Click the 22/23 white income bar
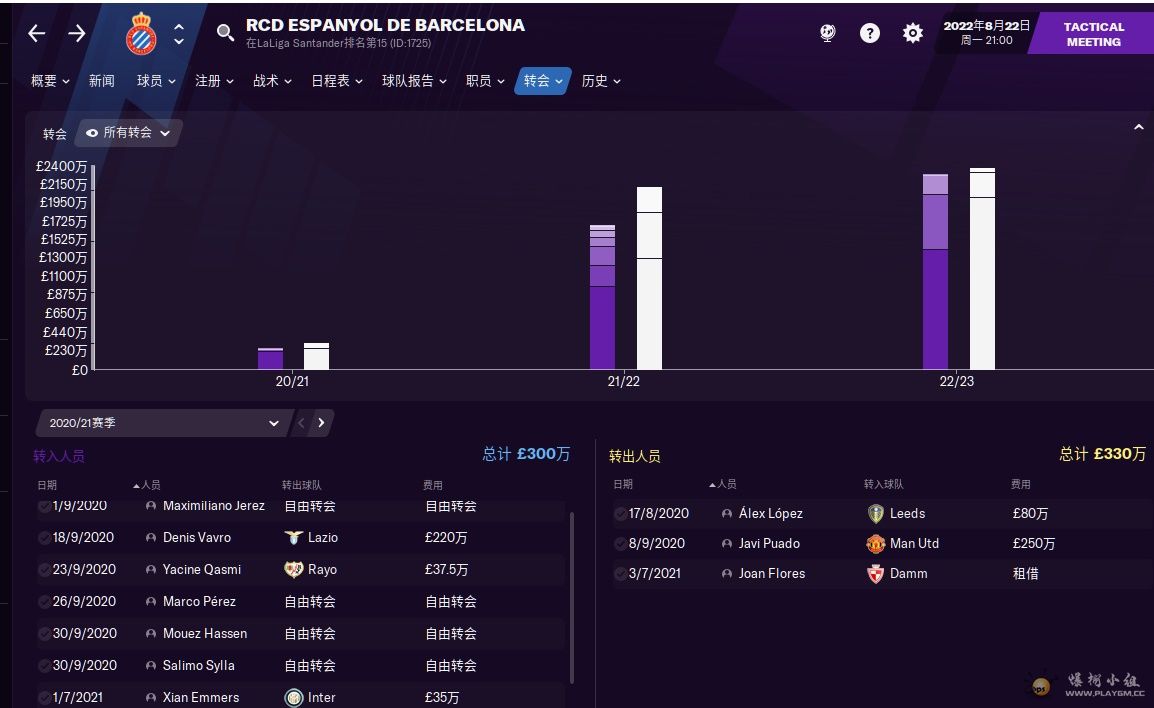Image resolution: width=1154 pixels, height=708 pixels. click(982, 269)
